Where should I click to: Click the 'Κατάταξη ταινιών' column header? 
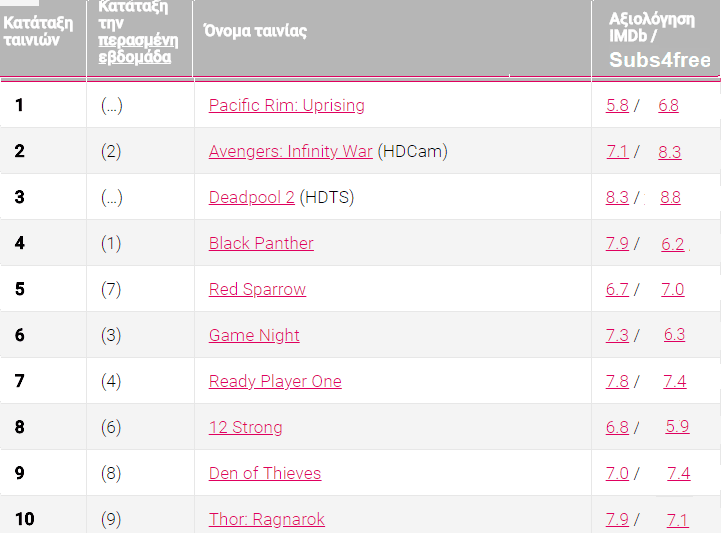[x=38, y=31]
